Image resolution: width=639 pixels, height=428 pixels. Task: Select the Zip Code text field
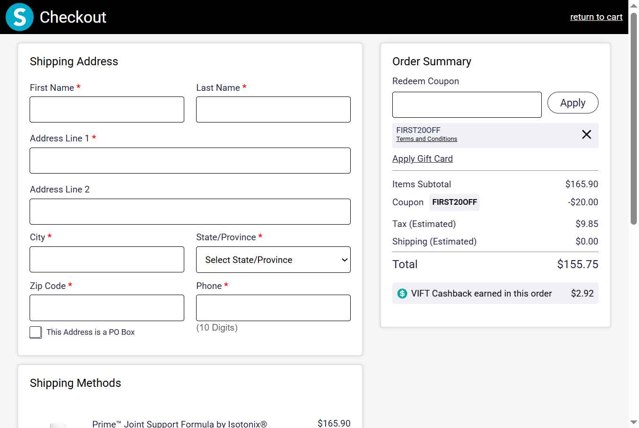[x=107, y=308]
